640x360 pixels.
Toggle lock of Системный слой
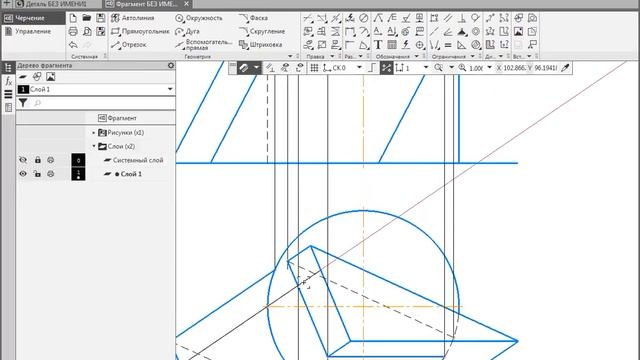(38, 160)
